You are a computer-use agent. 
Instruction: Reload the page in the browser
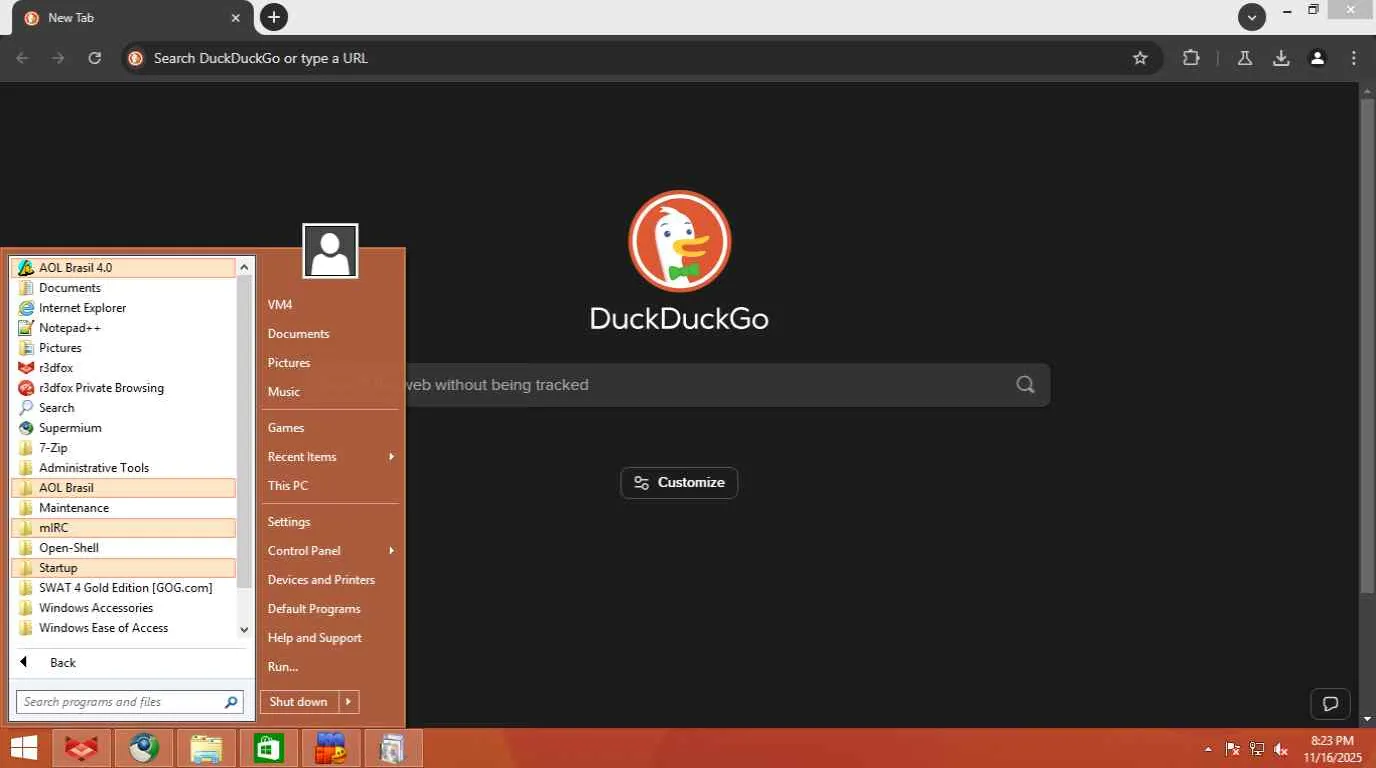pyautogui.click(x=94, y=58)
